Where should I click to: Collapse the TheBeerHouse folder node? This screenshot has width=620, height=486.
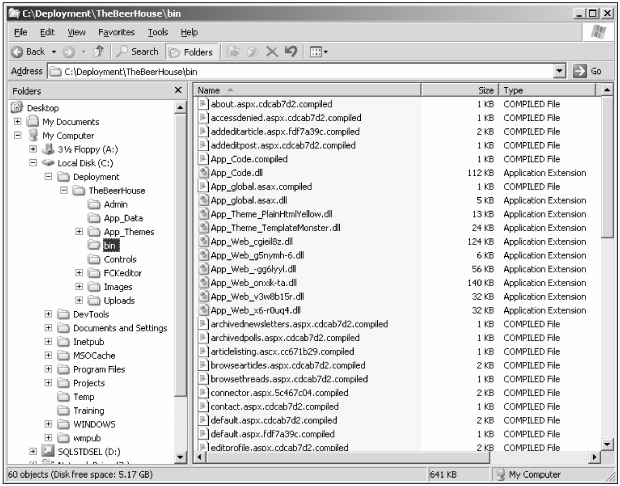(x=64, y=190)
